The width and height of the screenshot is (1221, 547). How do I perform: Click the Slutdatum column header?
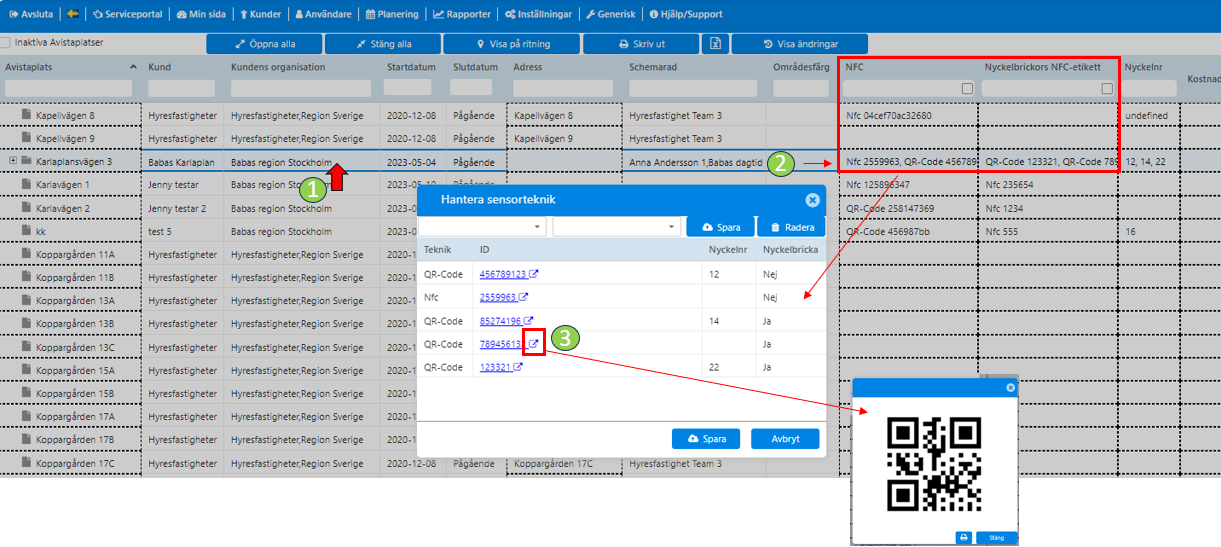click(475, 67)
